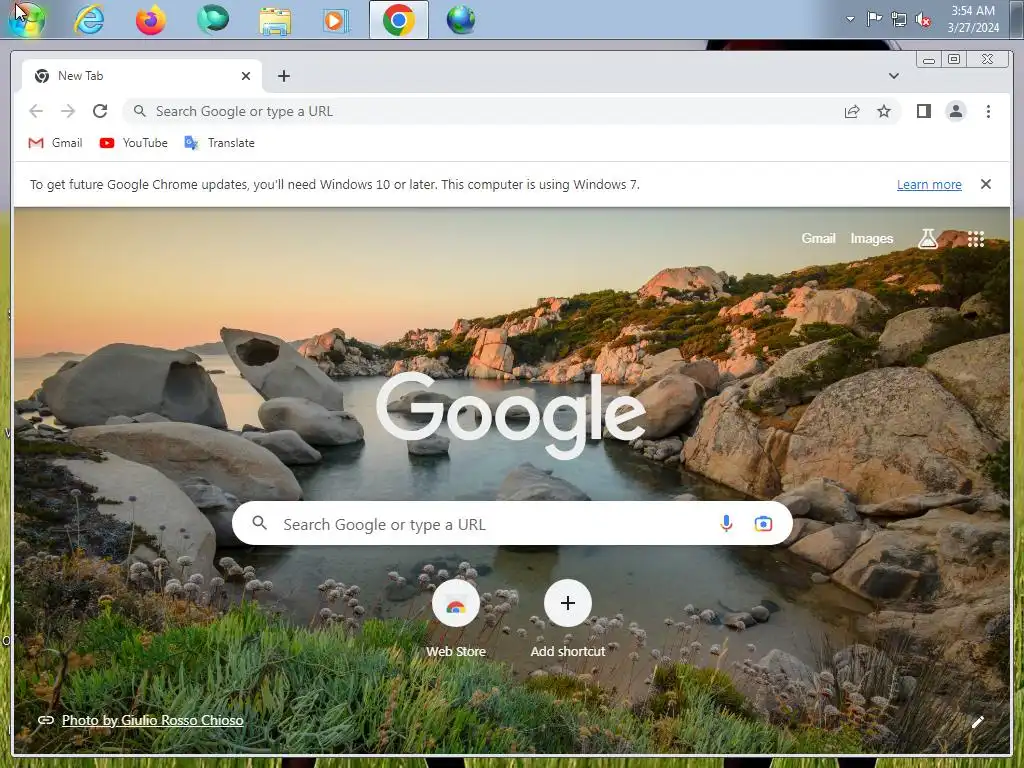Customize Chrome with pencil icon
Image resolution: width=1024 pixels, height=768 pixels.
(x=977, y=722)
